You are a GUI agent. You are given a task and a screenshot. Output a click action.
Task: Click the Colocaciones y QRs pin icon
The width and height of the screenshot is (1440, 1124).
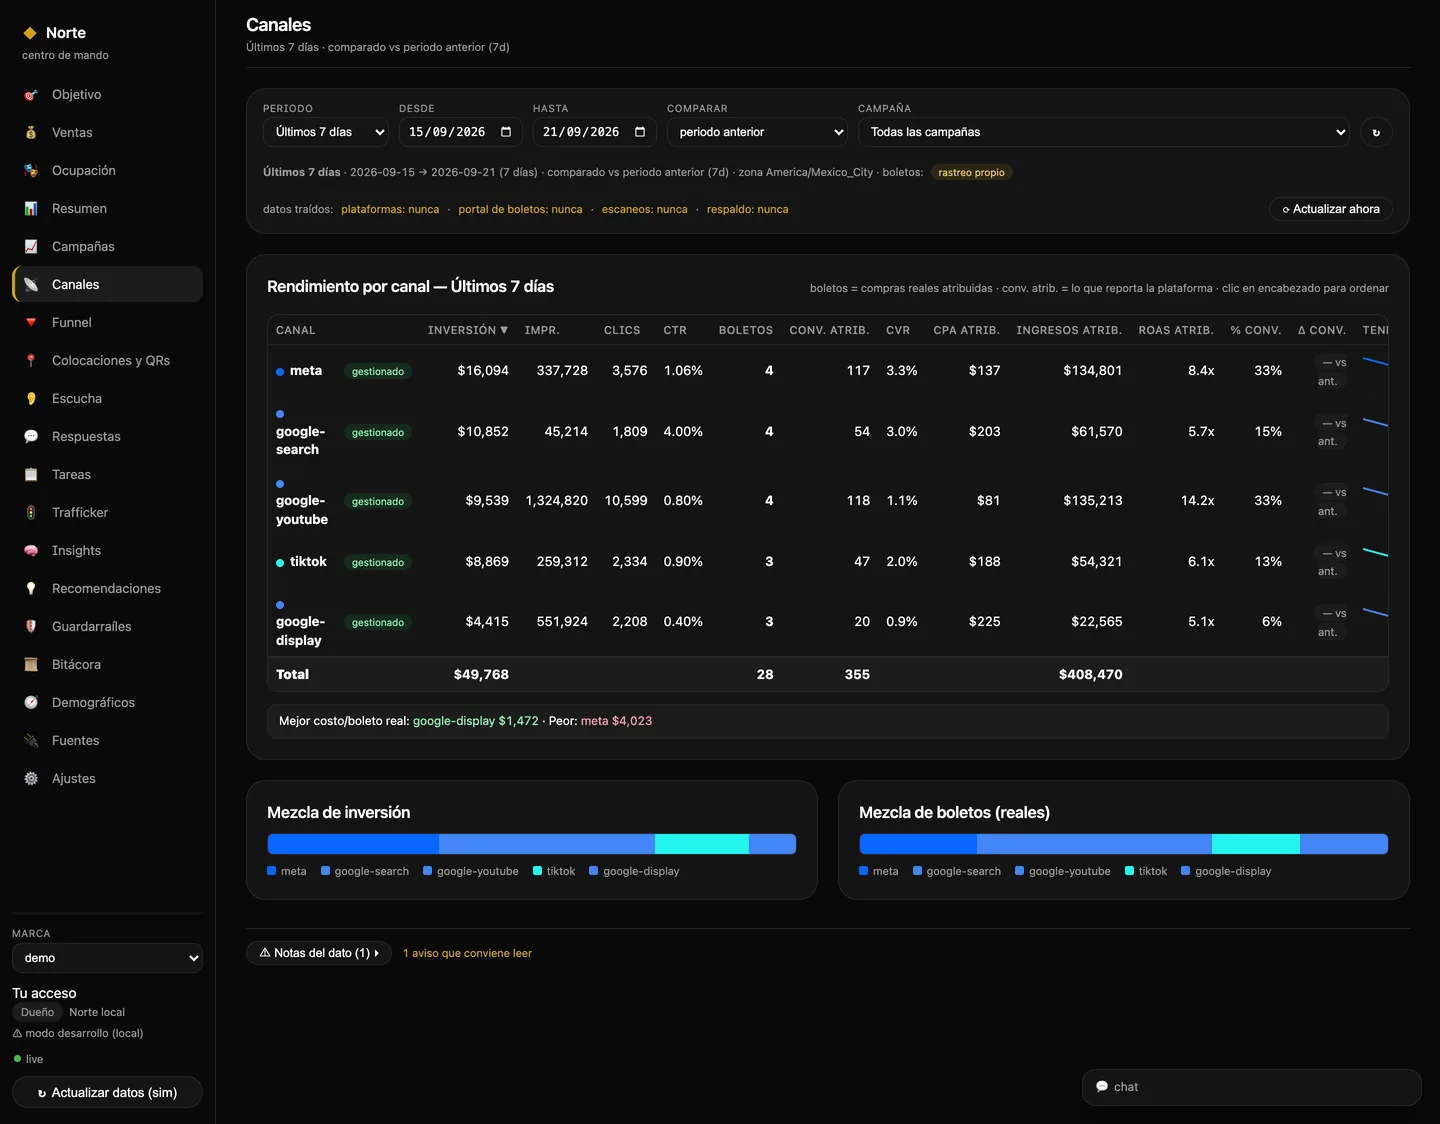(31, 361)
